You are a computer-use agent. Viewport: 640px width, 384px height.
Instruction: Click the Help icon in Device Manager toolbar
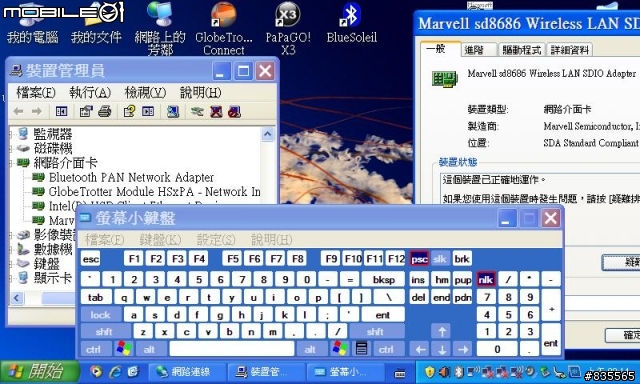point(129,111)
